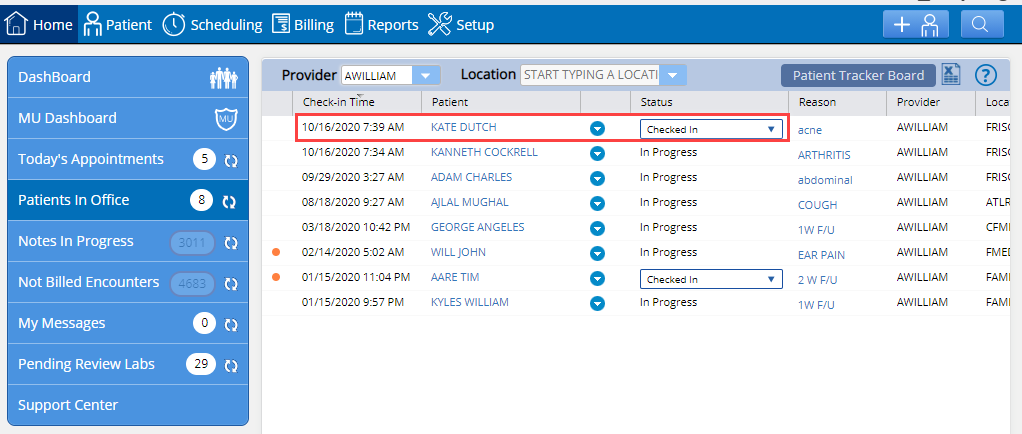This screenshot has height=434, width=1022.
Task: Click the add new patient icon
Action: click(x=917, y=25)
